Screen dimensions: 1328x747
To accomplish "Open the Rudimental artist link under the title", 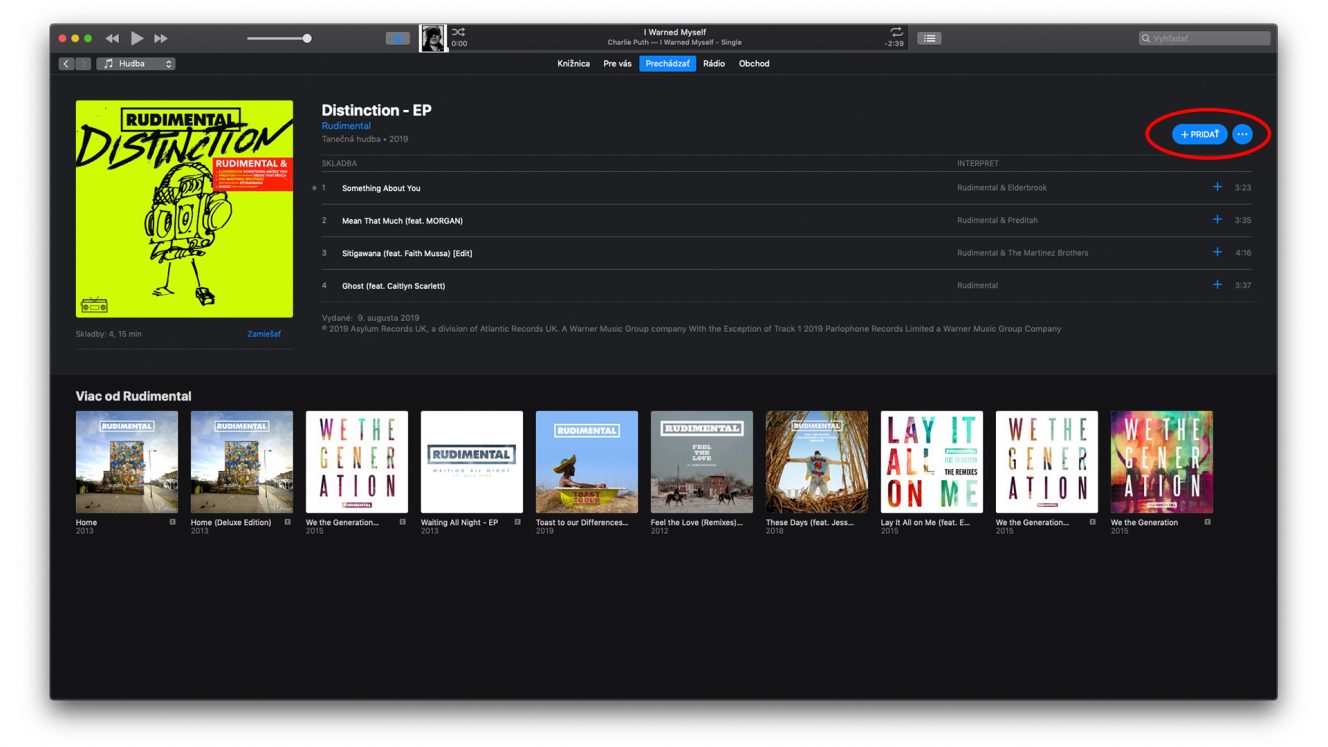I will (x=346, y=126).
